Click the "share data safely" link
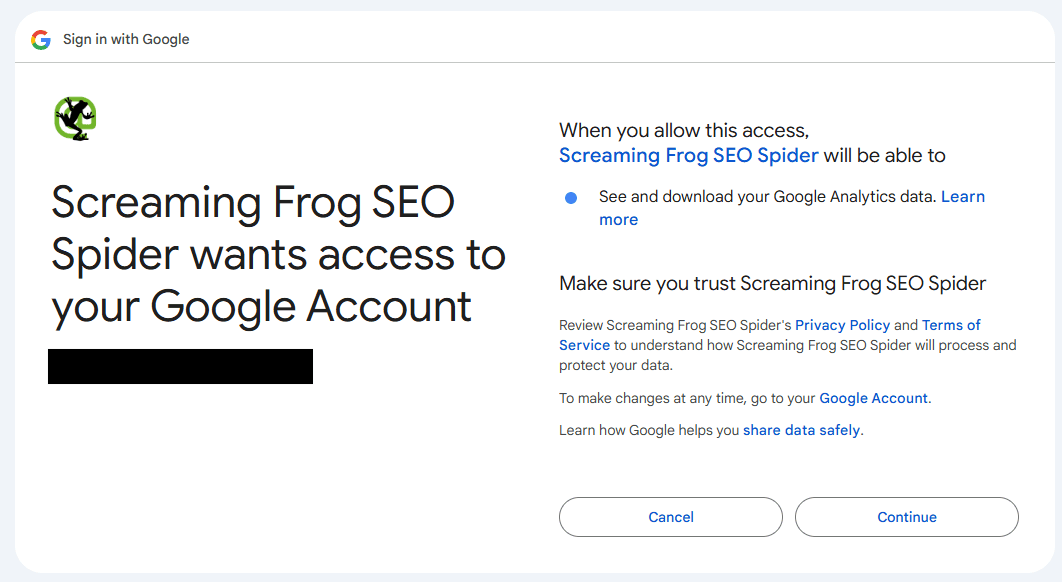The image size is (1062, 582). point(801,429)
